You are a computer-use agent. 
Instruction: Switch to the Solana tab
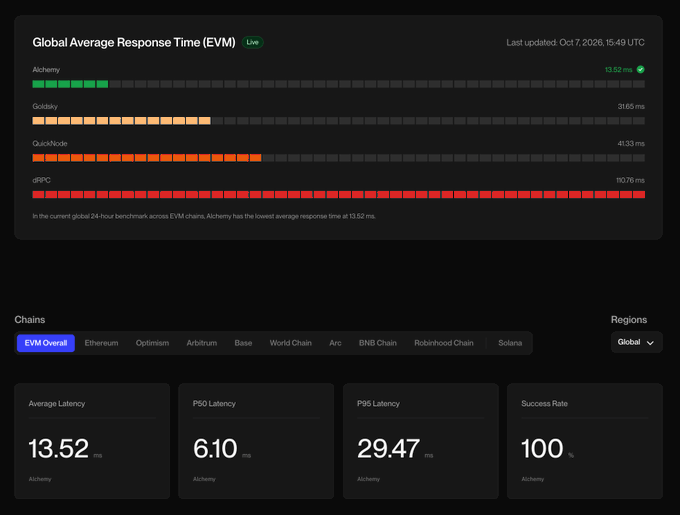click(510, 343)
